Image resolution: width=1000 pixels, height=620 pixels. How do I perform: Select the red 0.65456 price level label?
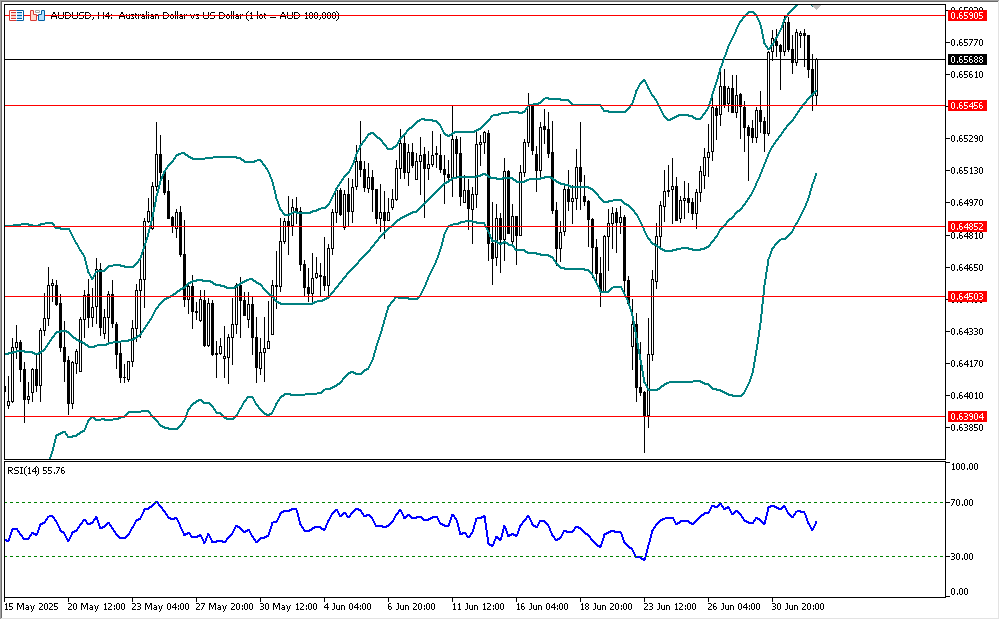click(967, 105)
